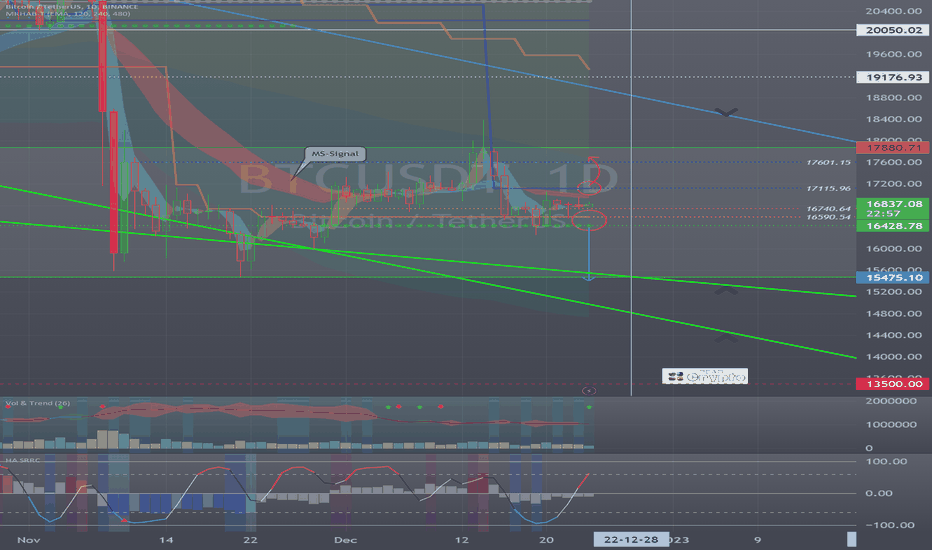Click the MS-Signal callout label
This screenshot has height=550, width=932.
coord(335,153)
